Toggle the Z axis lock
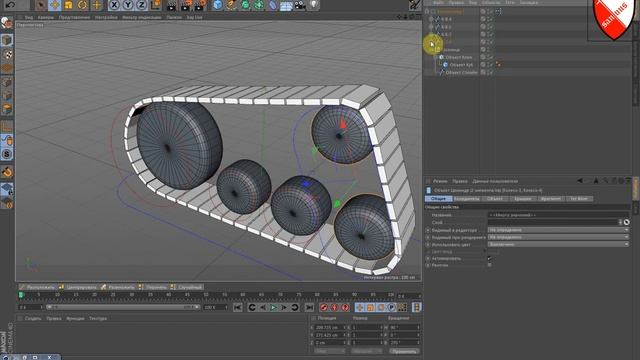640x360 pixels. (x=141, y=5)
